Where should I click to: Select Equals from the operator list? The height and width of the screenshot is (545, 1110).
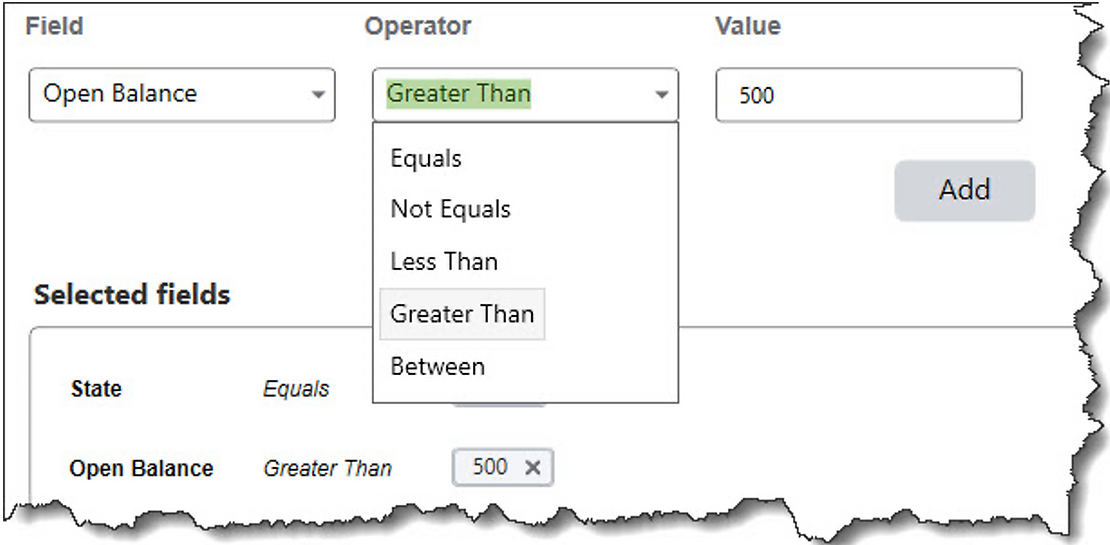426,158
